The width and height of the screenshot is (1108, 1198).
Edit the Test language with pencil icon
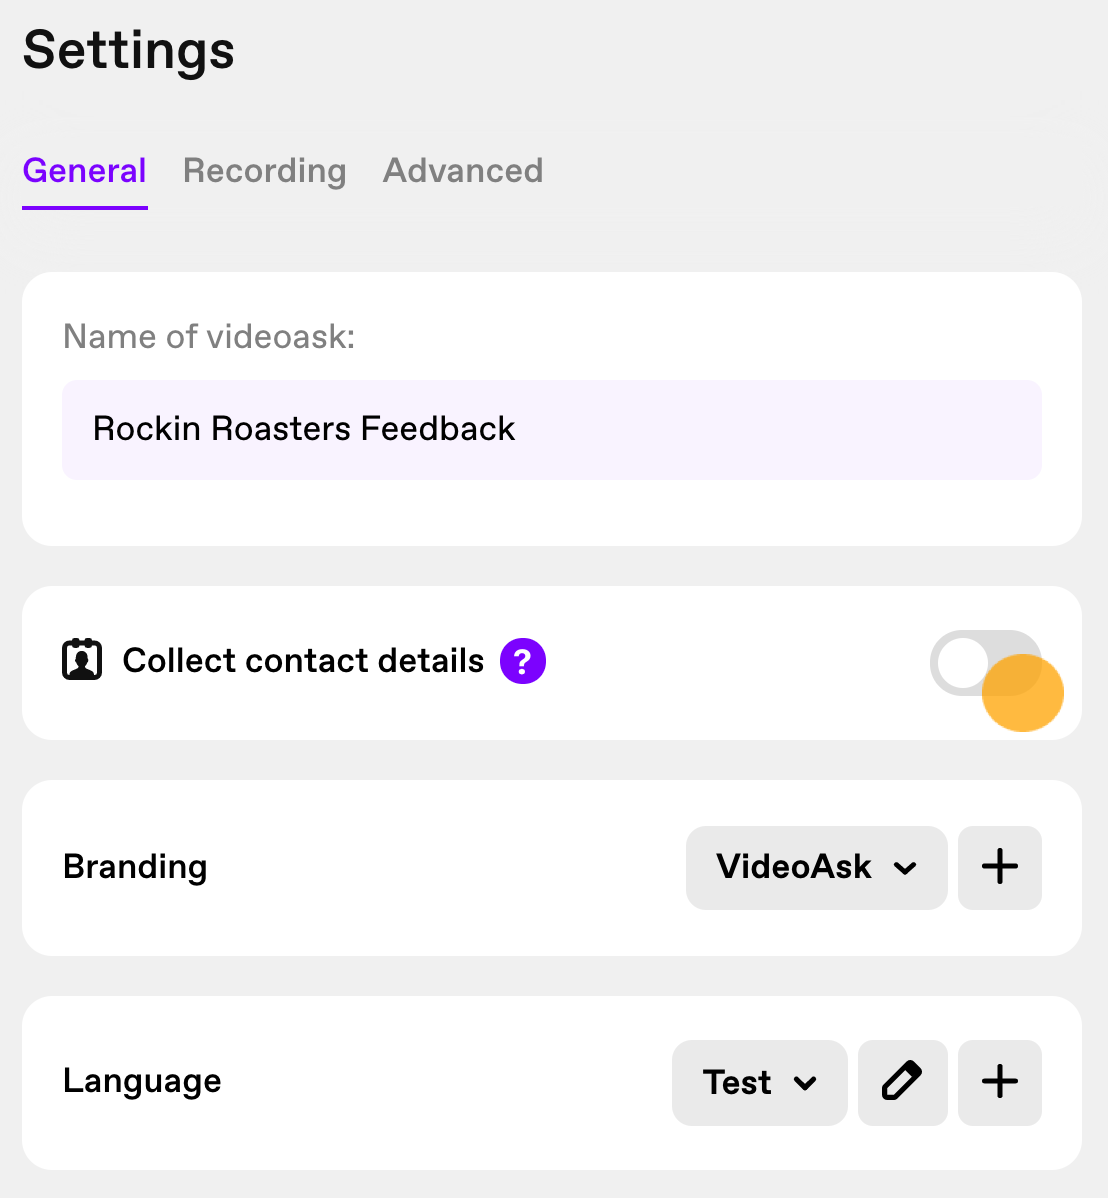[x=902, y=1082]
